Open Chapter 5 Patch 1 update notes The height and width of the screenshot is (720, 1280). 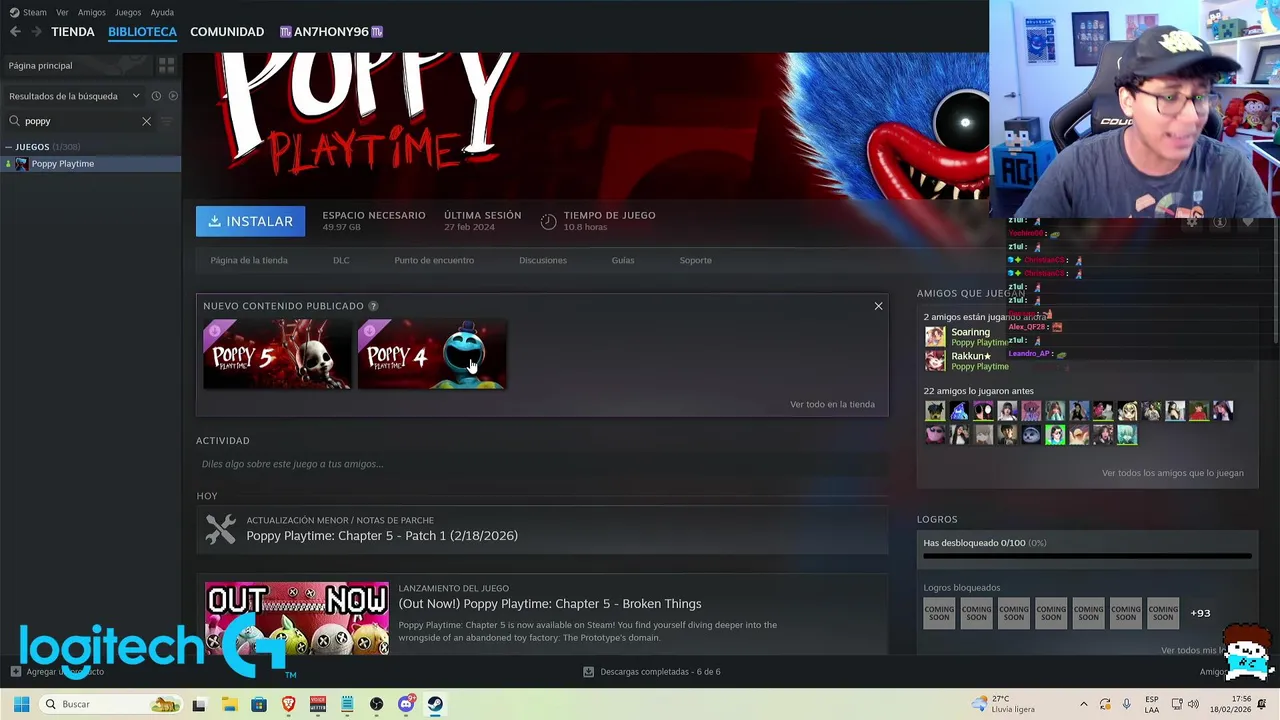pyautogui.click(x=382, y=536)
